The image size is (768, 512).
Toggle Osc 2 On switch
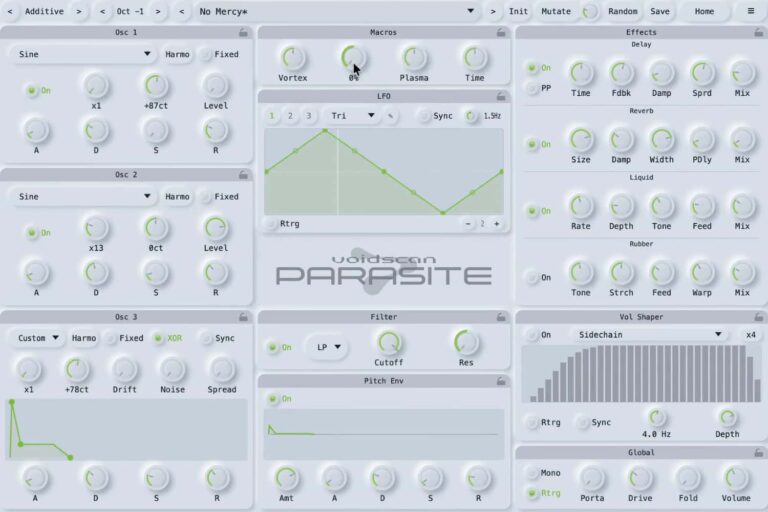38,233
